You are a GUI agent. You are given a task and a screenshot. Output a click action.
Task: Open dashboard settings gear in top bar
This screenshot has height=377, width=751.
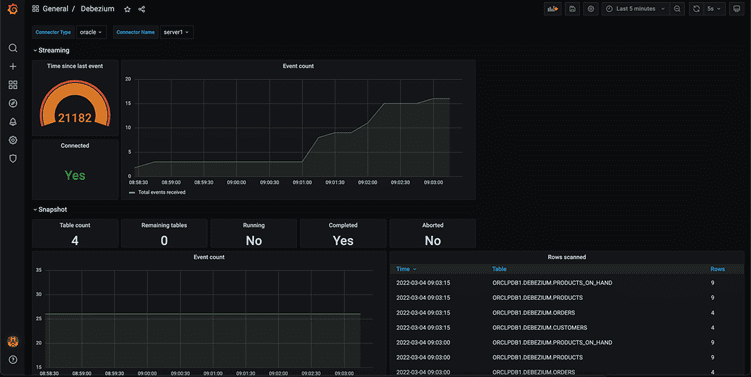pyautogui.click(x=591, y=9)
